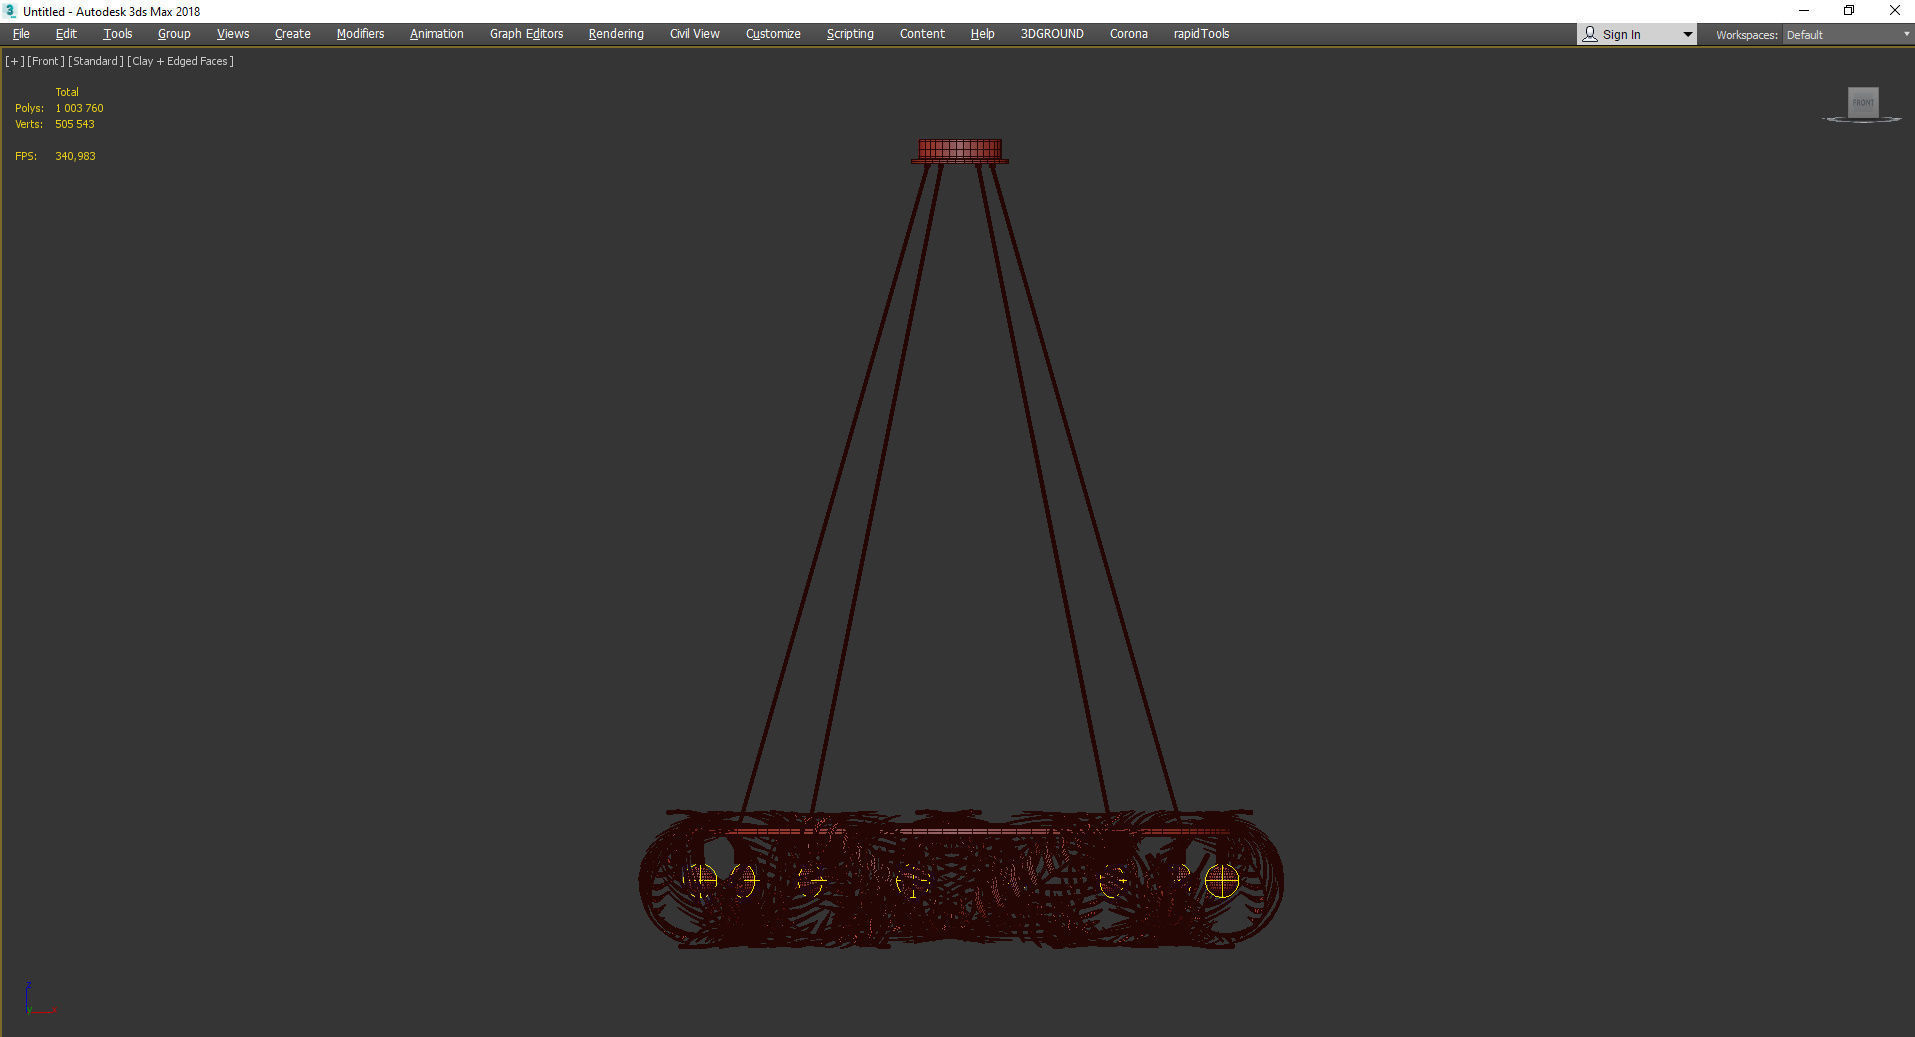
Task: Open the Views menu
Action: [x=233, y=34]
